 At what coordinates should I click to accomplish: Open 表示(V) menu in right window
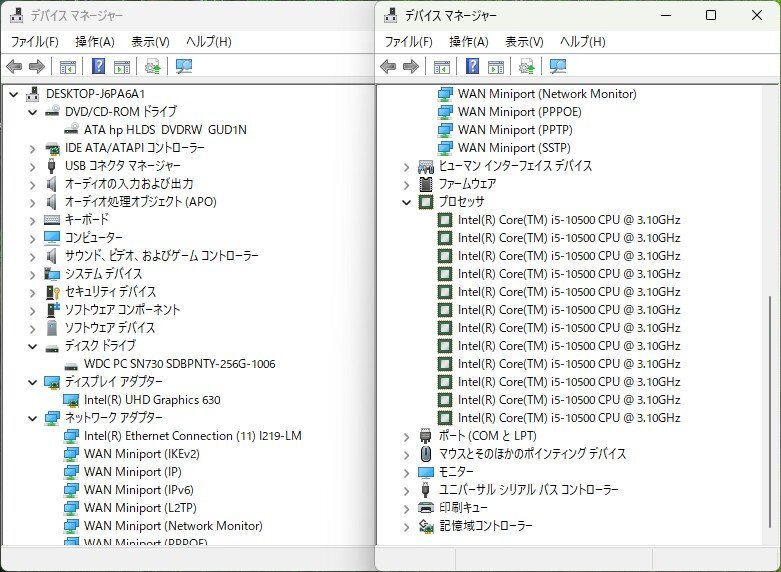tap(524, 41)
